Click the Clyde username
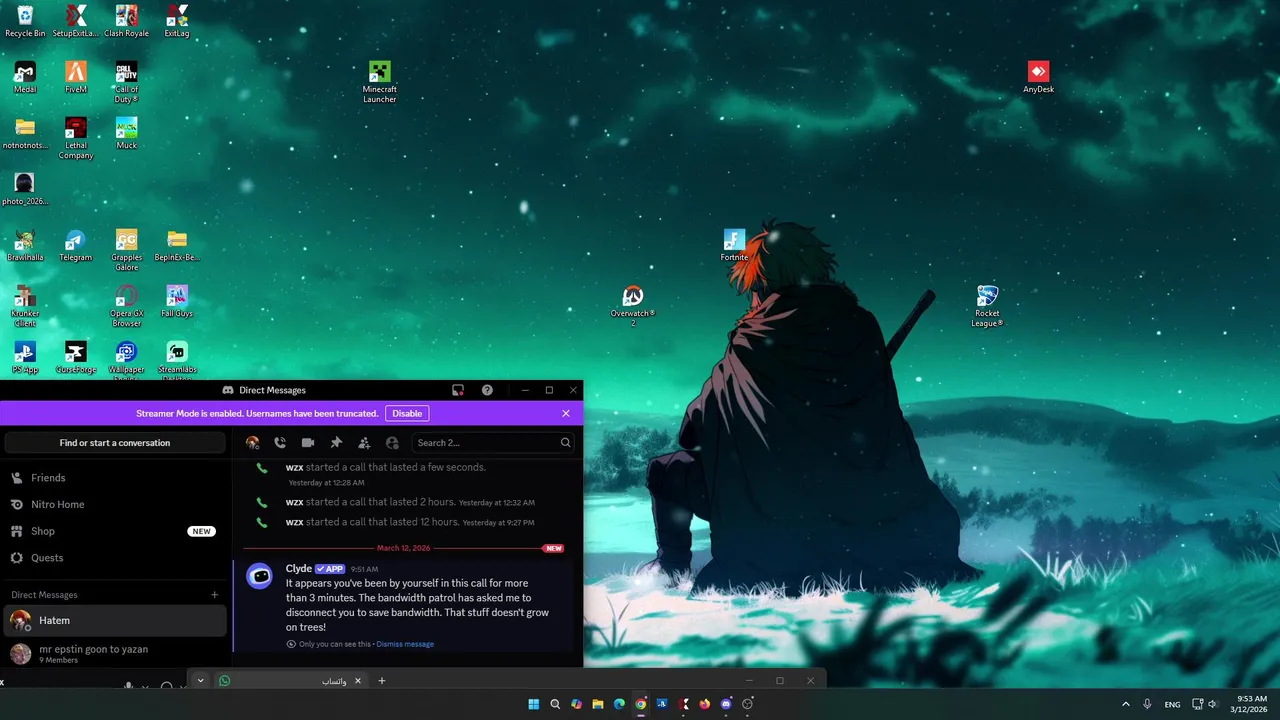Screen dimensions: 1280x720 (x=299, y=568)
